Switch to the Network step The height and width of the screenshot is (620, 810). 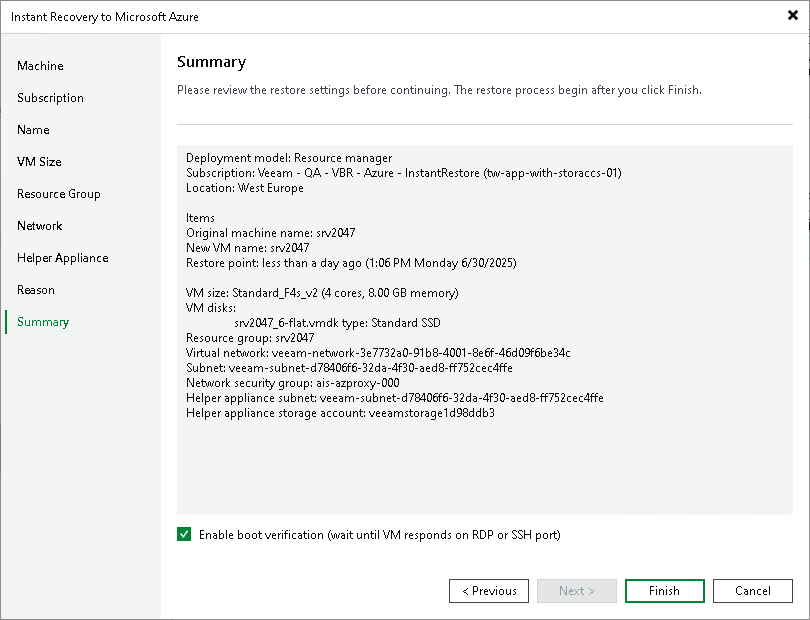click(x=40, y=225)
